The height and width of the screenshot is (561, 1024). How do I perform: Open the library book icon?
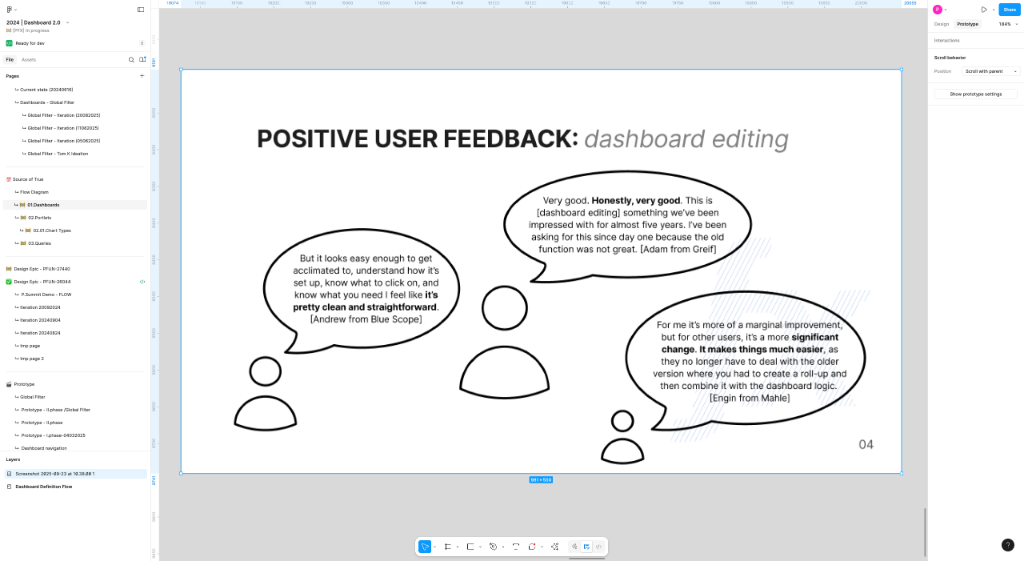[142, 59]
